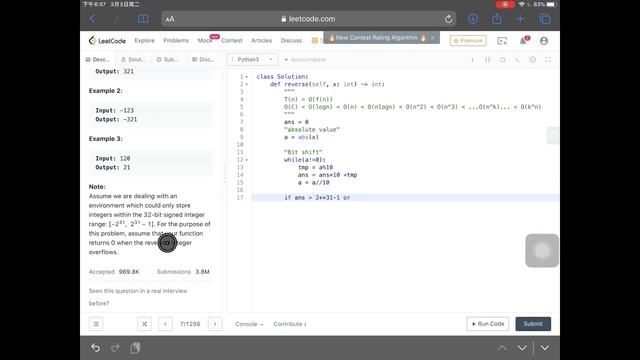Open the problem list menu icon
Viewport: 640px width, 360px height.
(x=96, y=324)
